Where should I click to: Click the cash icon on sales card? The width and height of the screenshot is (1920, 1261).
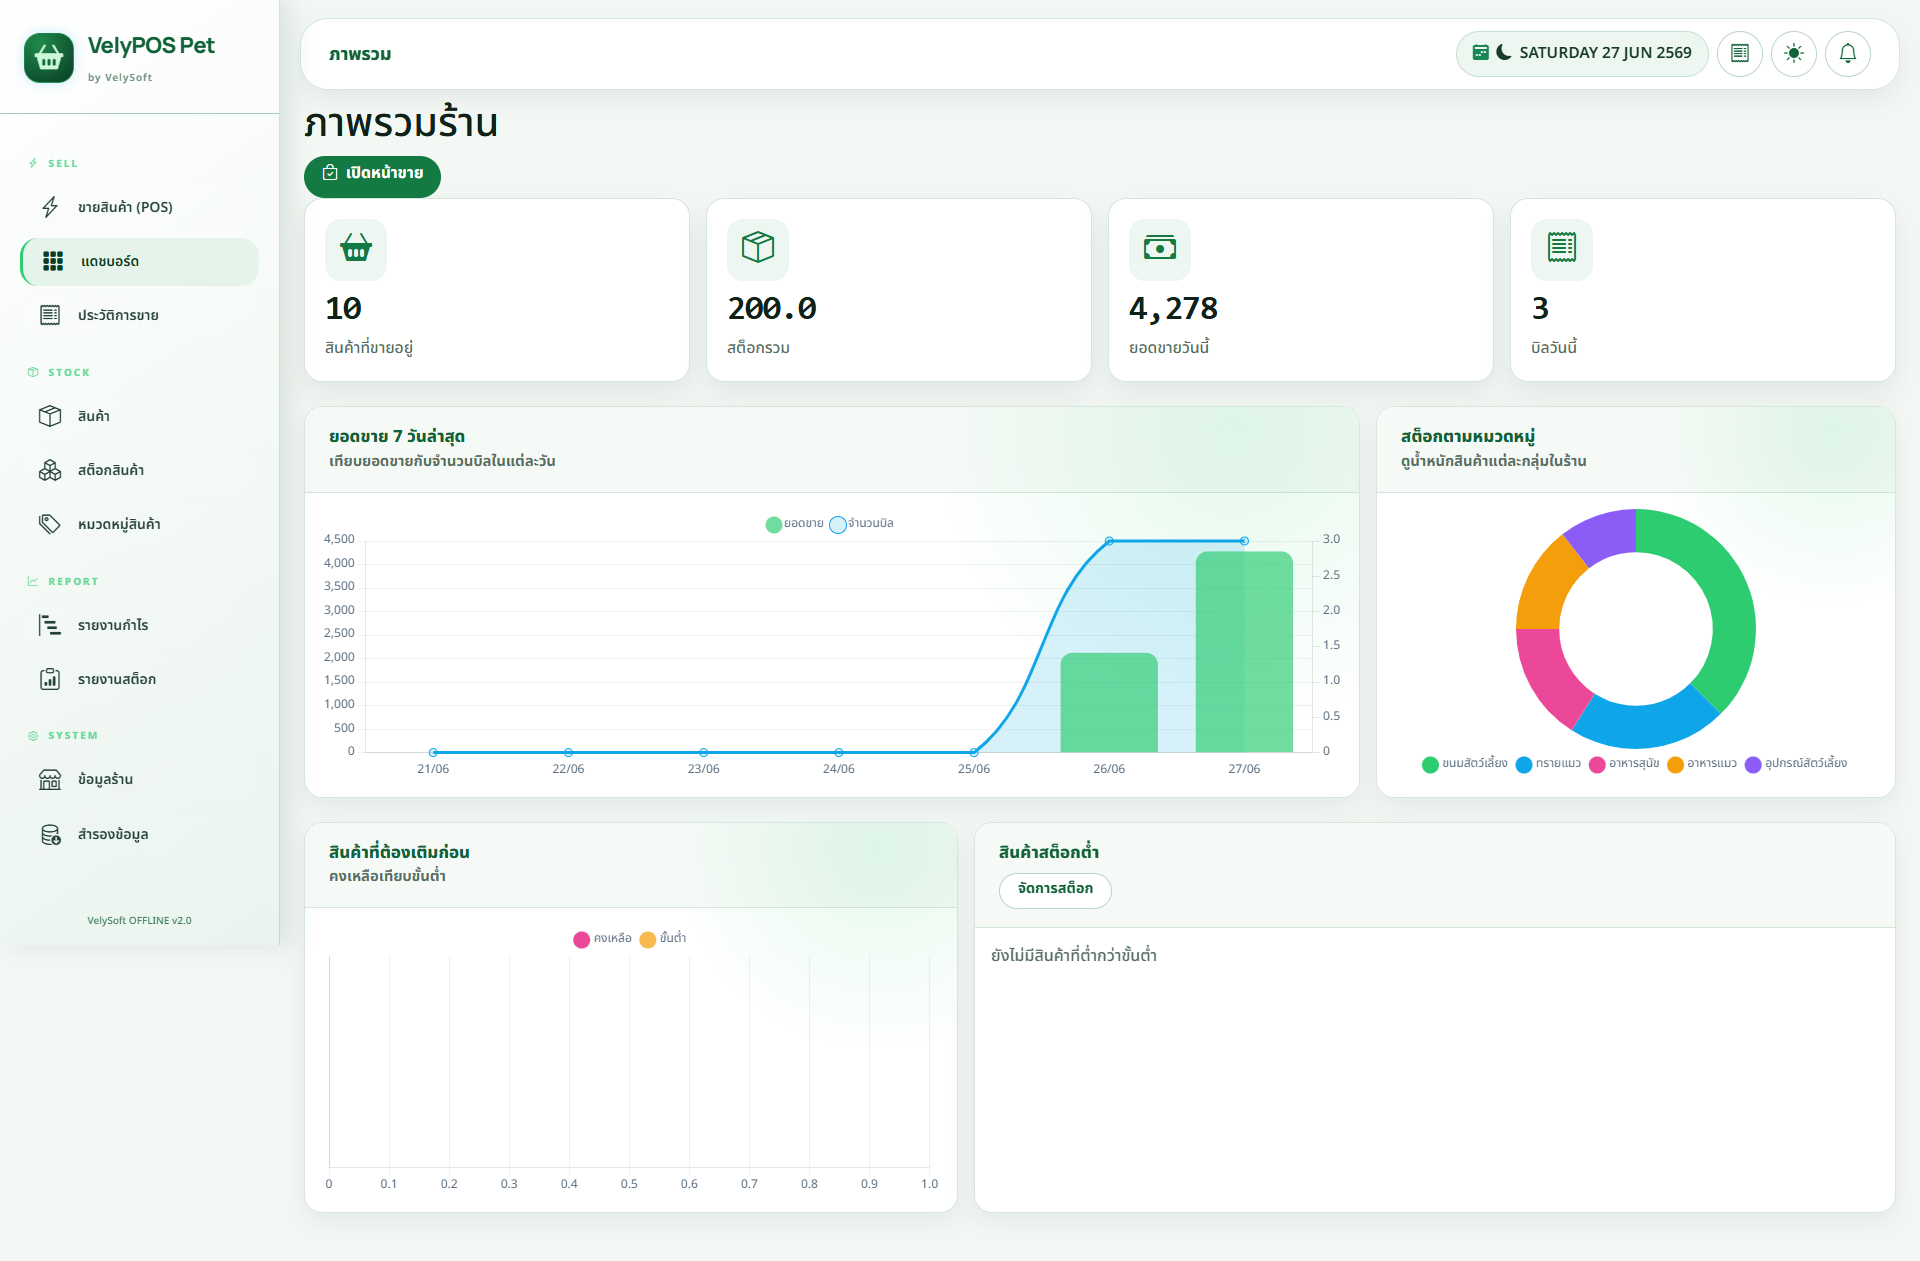(x=1160, y=248)
